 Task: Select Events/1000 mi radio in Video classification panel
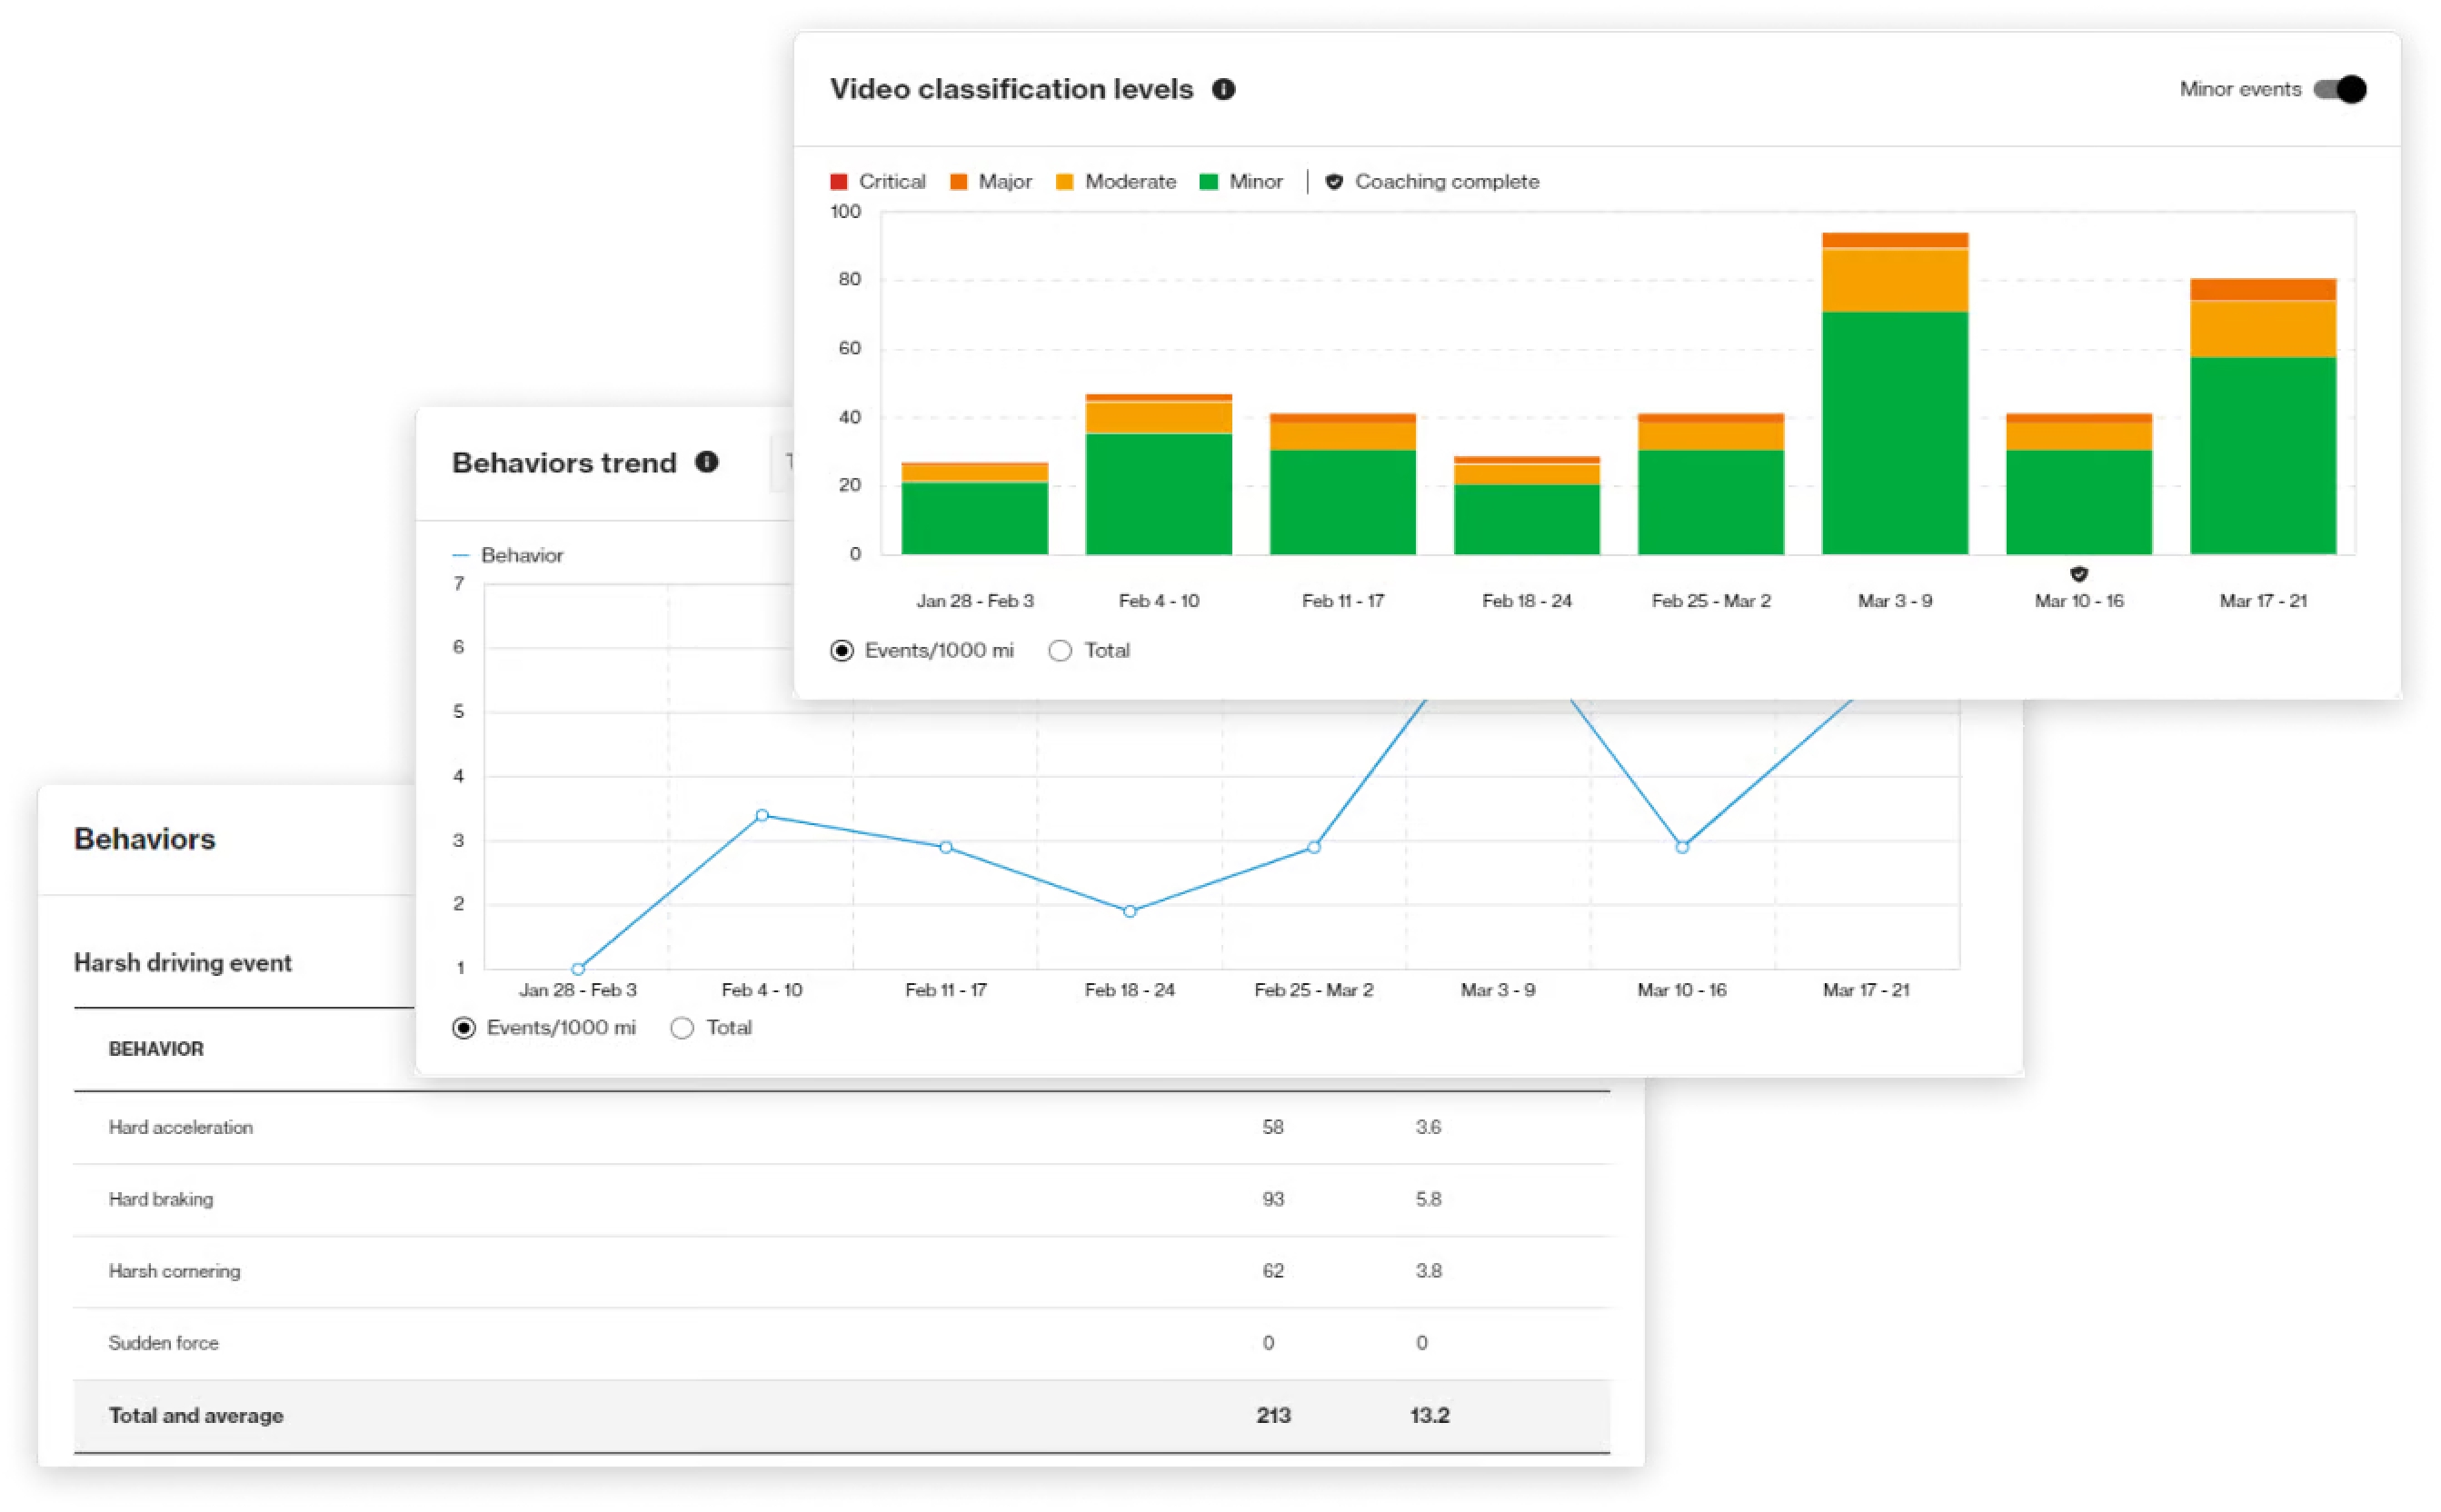coord(842,651)
